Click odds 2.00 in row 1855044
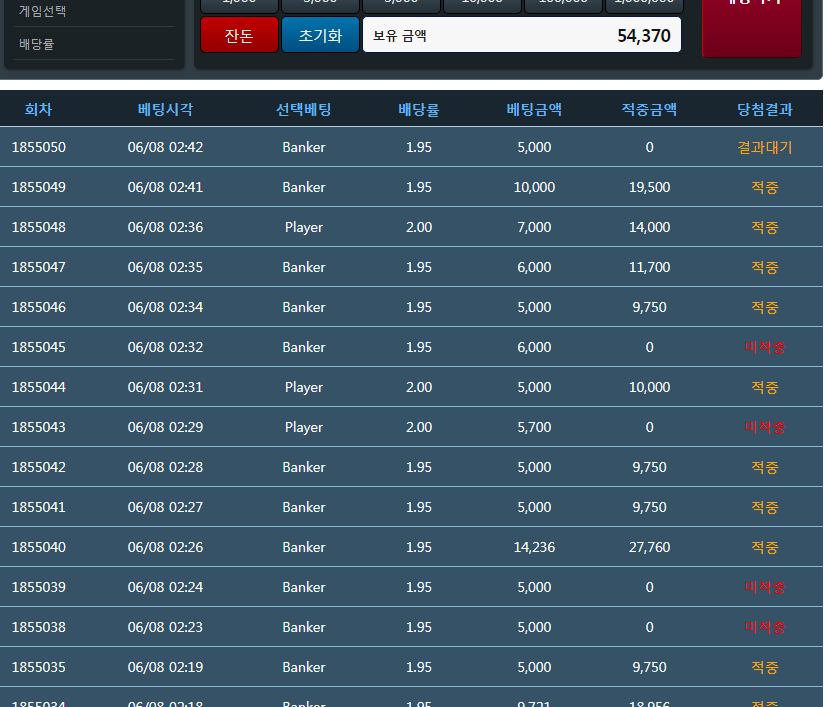The width and height of the screenshot is (827, 707). pos(419,387)
